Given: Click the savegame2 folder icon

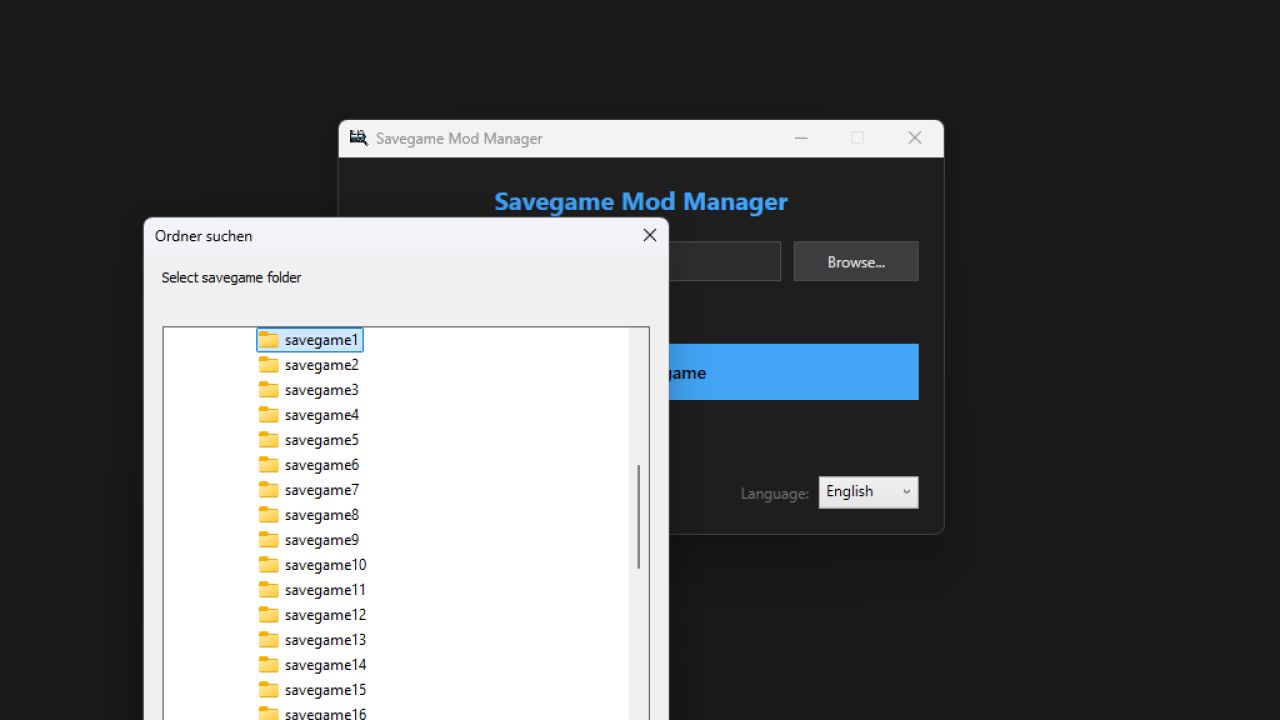Looking at the screenshot, I should pyautogui.click(x=269, y=364).
